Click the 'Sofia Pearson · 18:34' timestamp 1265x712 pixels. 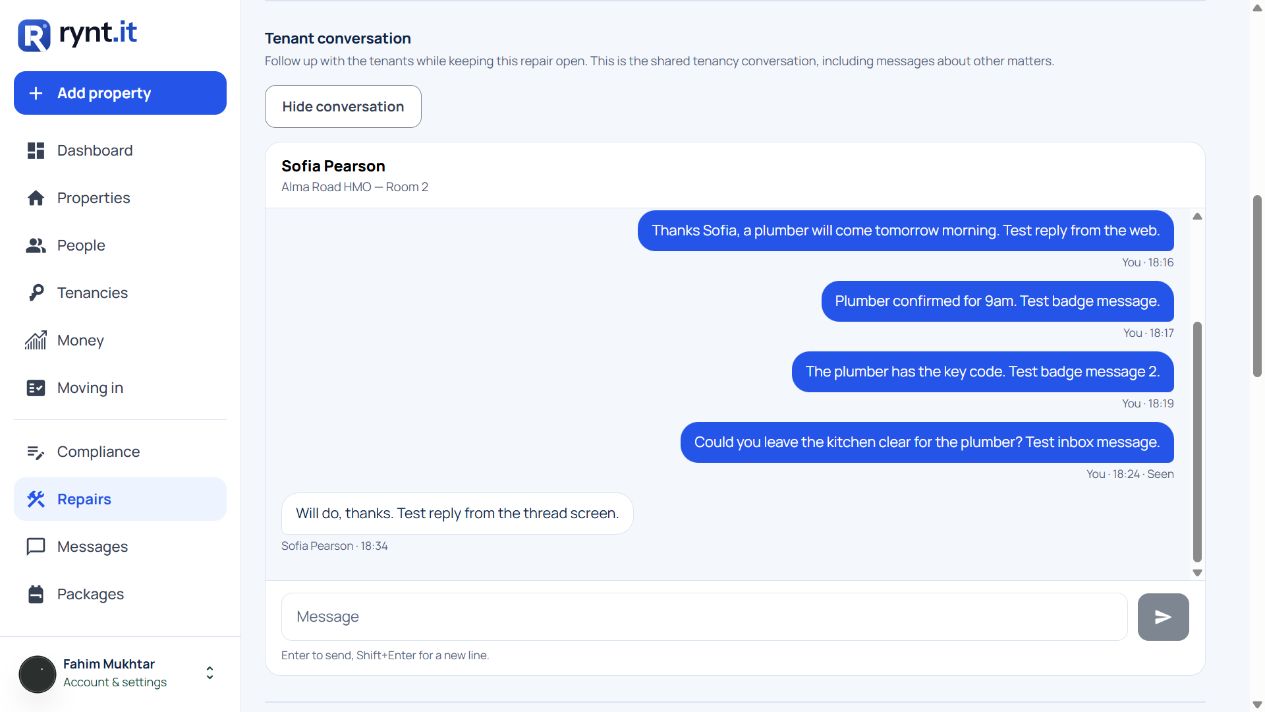click(334, 546)
